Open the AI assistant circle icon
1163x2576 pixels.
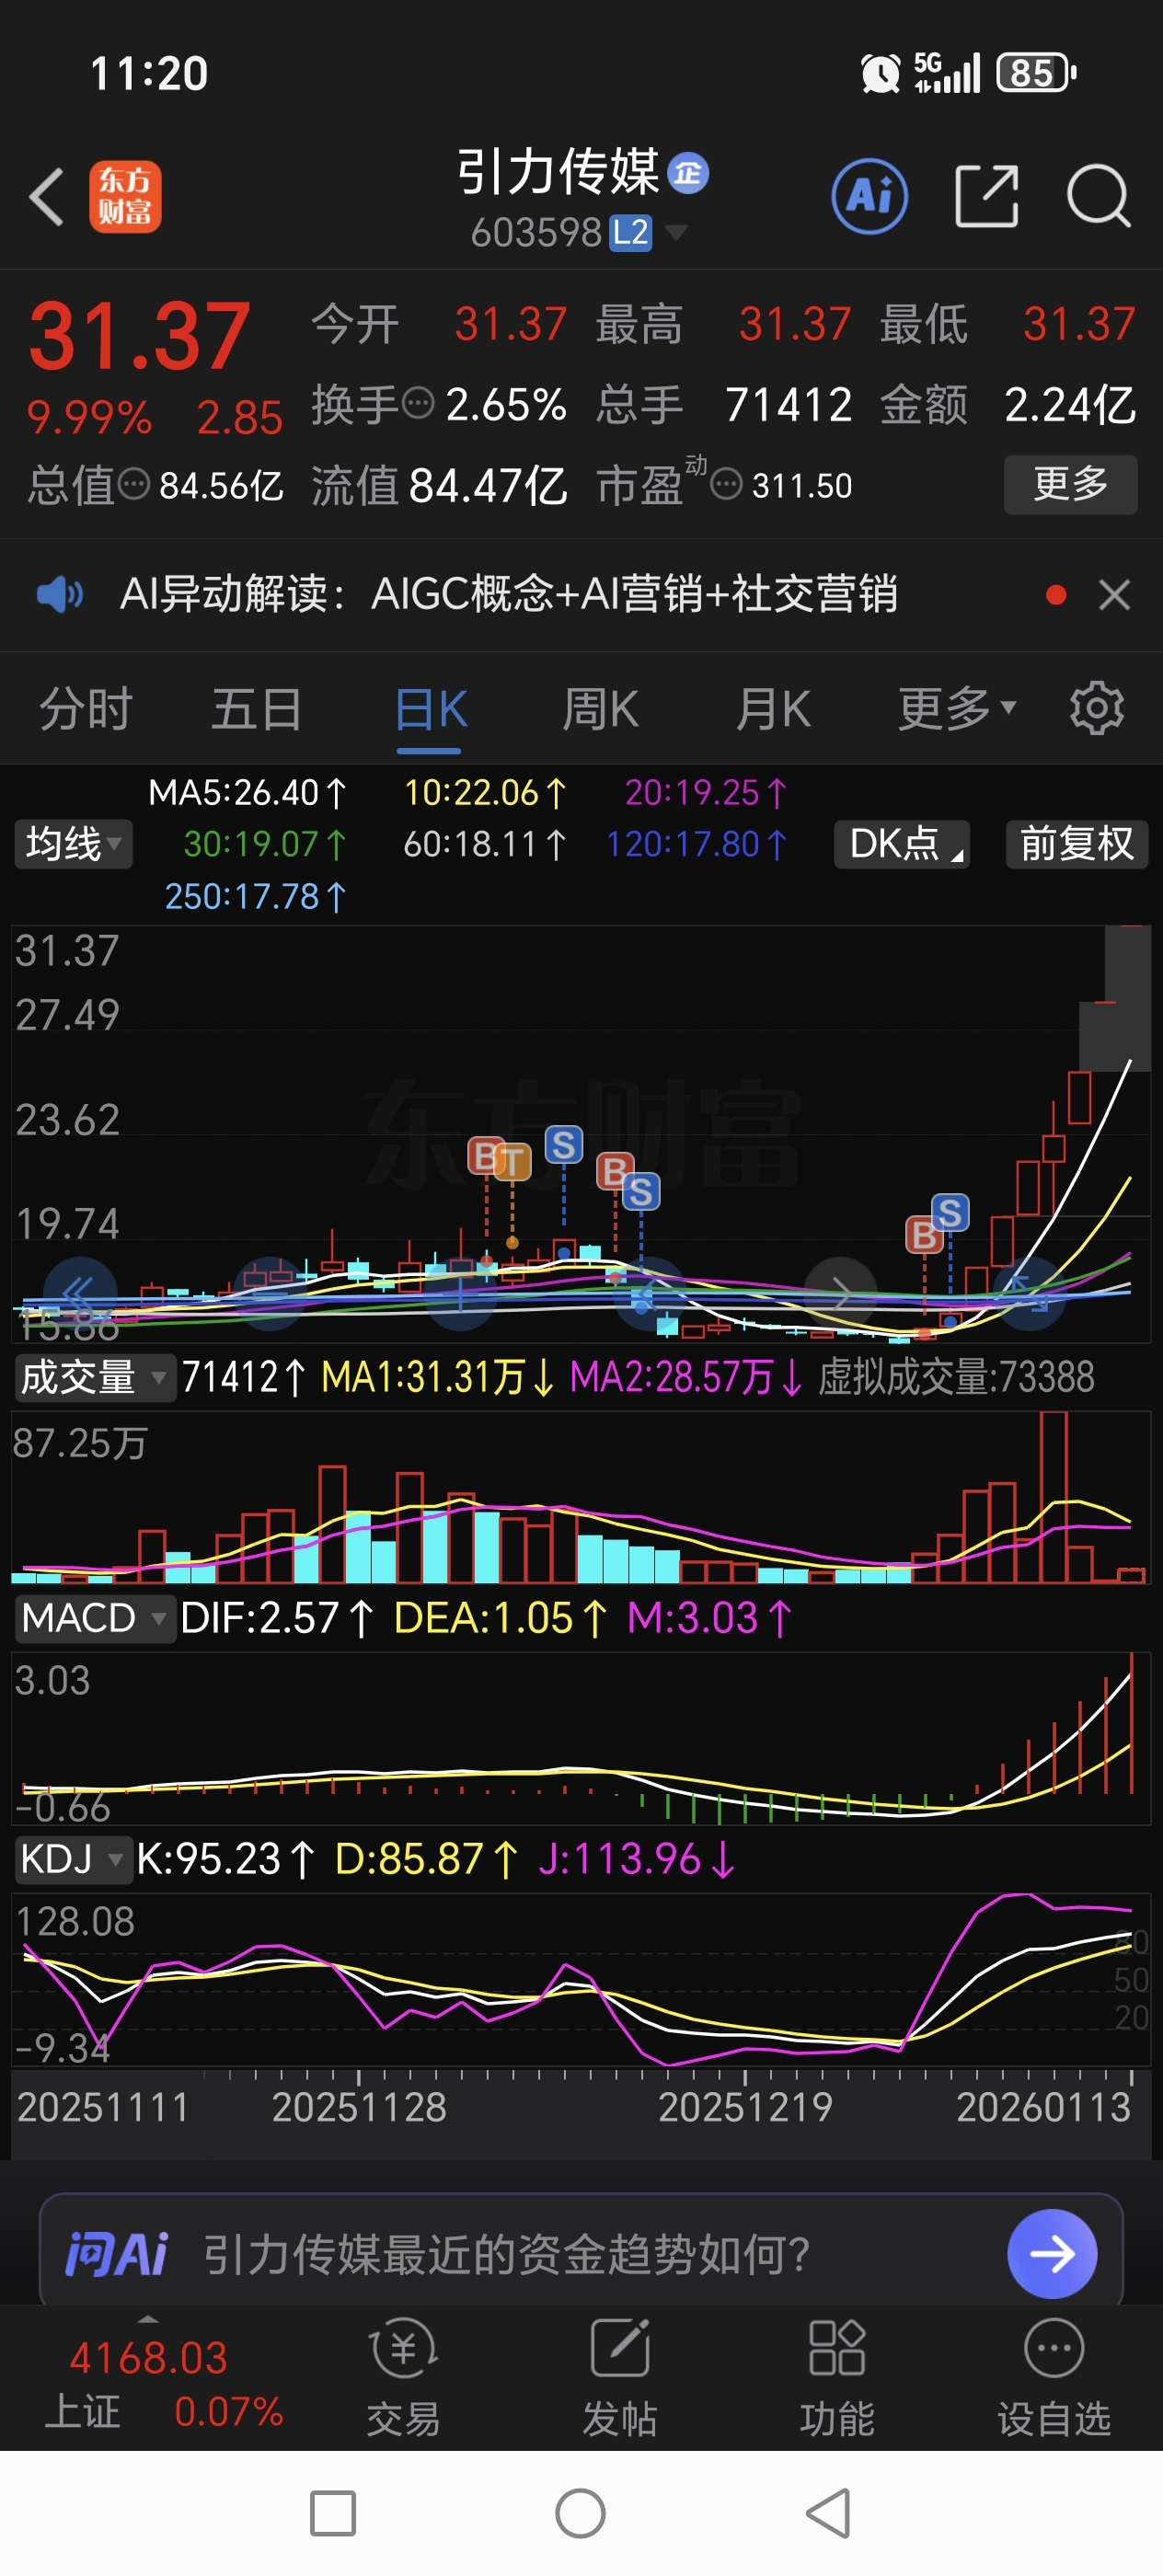tap(870, 196)
